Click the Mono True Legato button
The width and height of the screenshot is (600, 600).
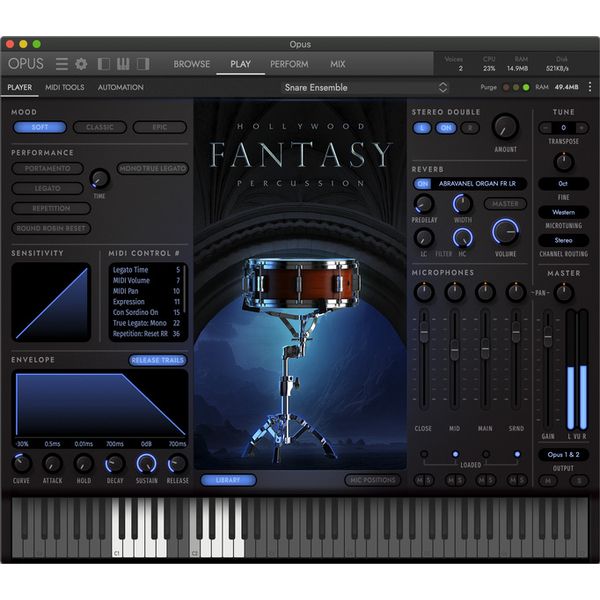pyautogui.click(x=153, y=168)
